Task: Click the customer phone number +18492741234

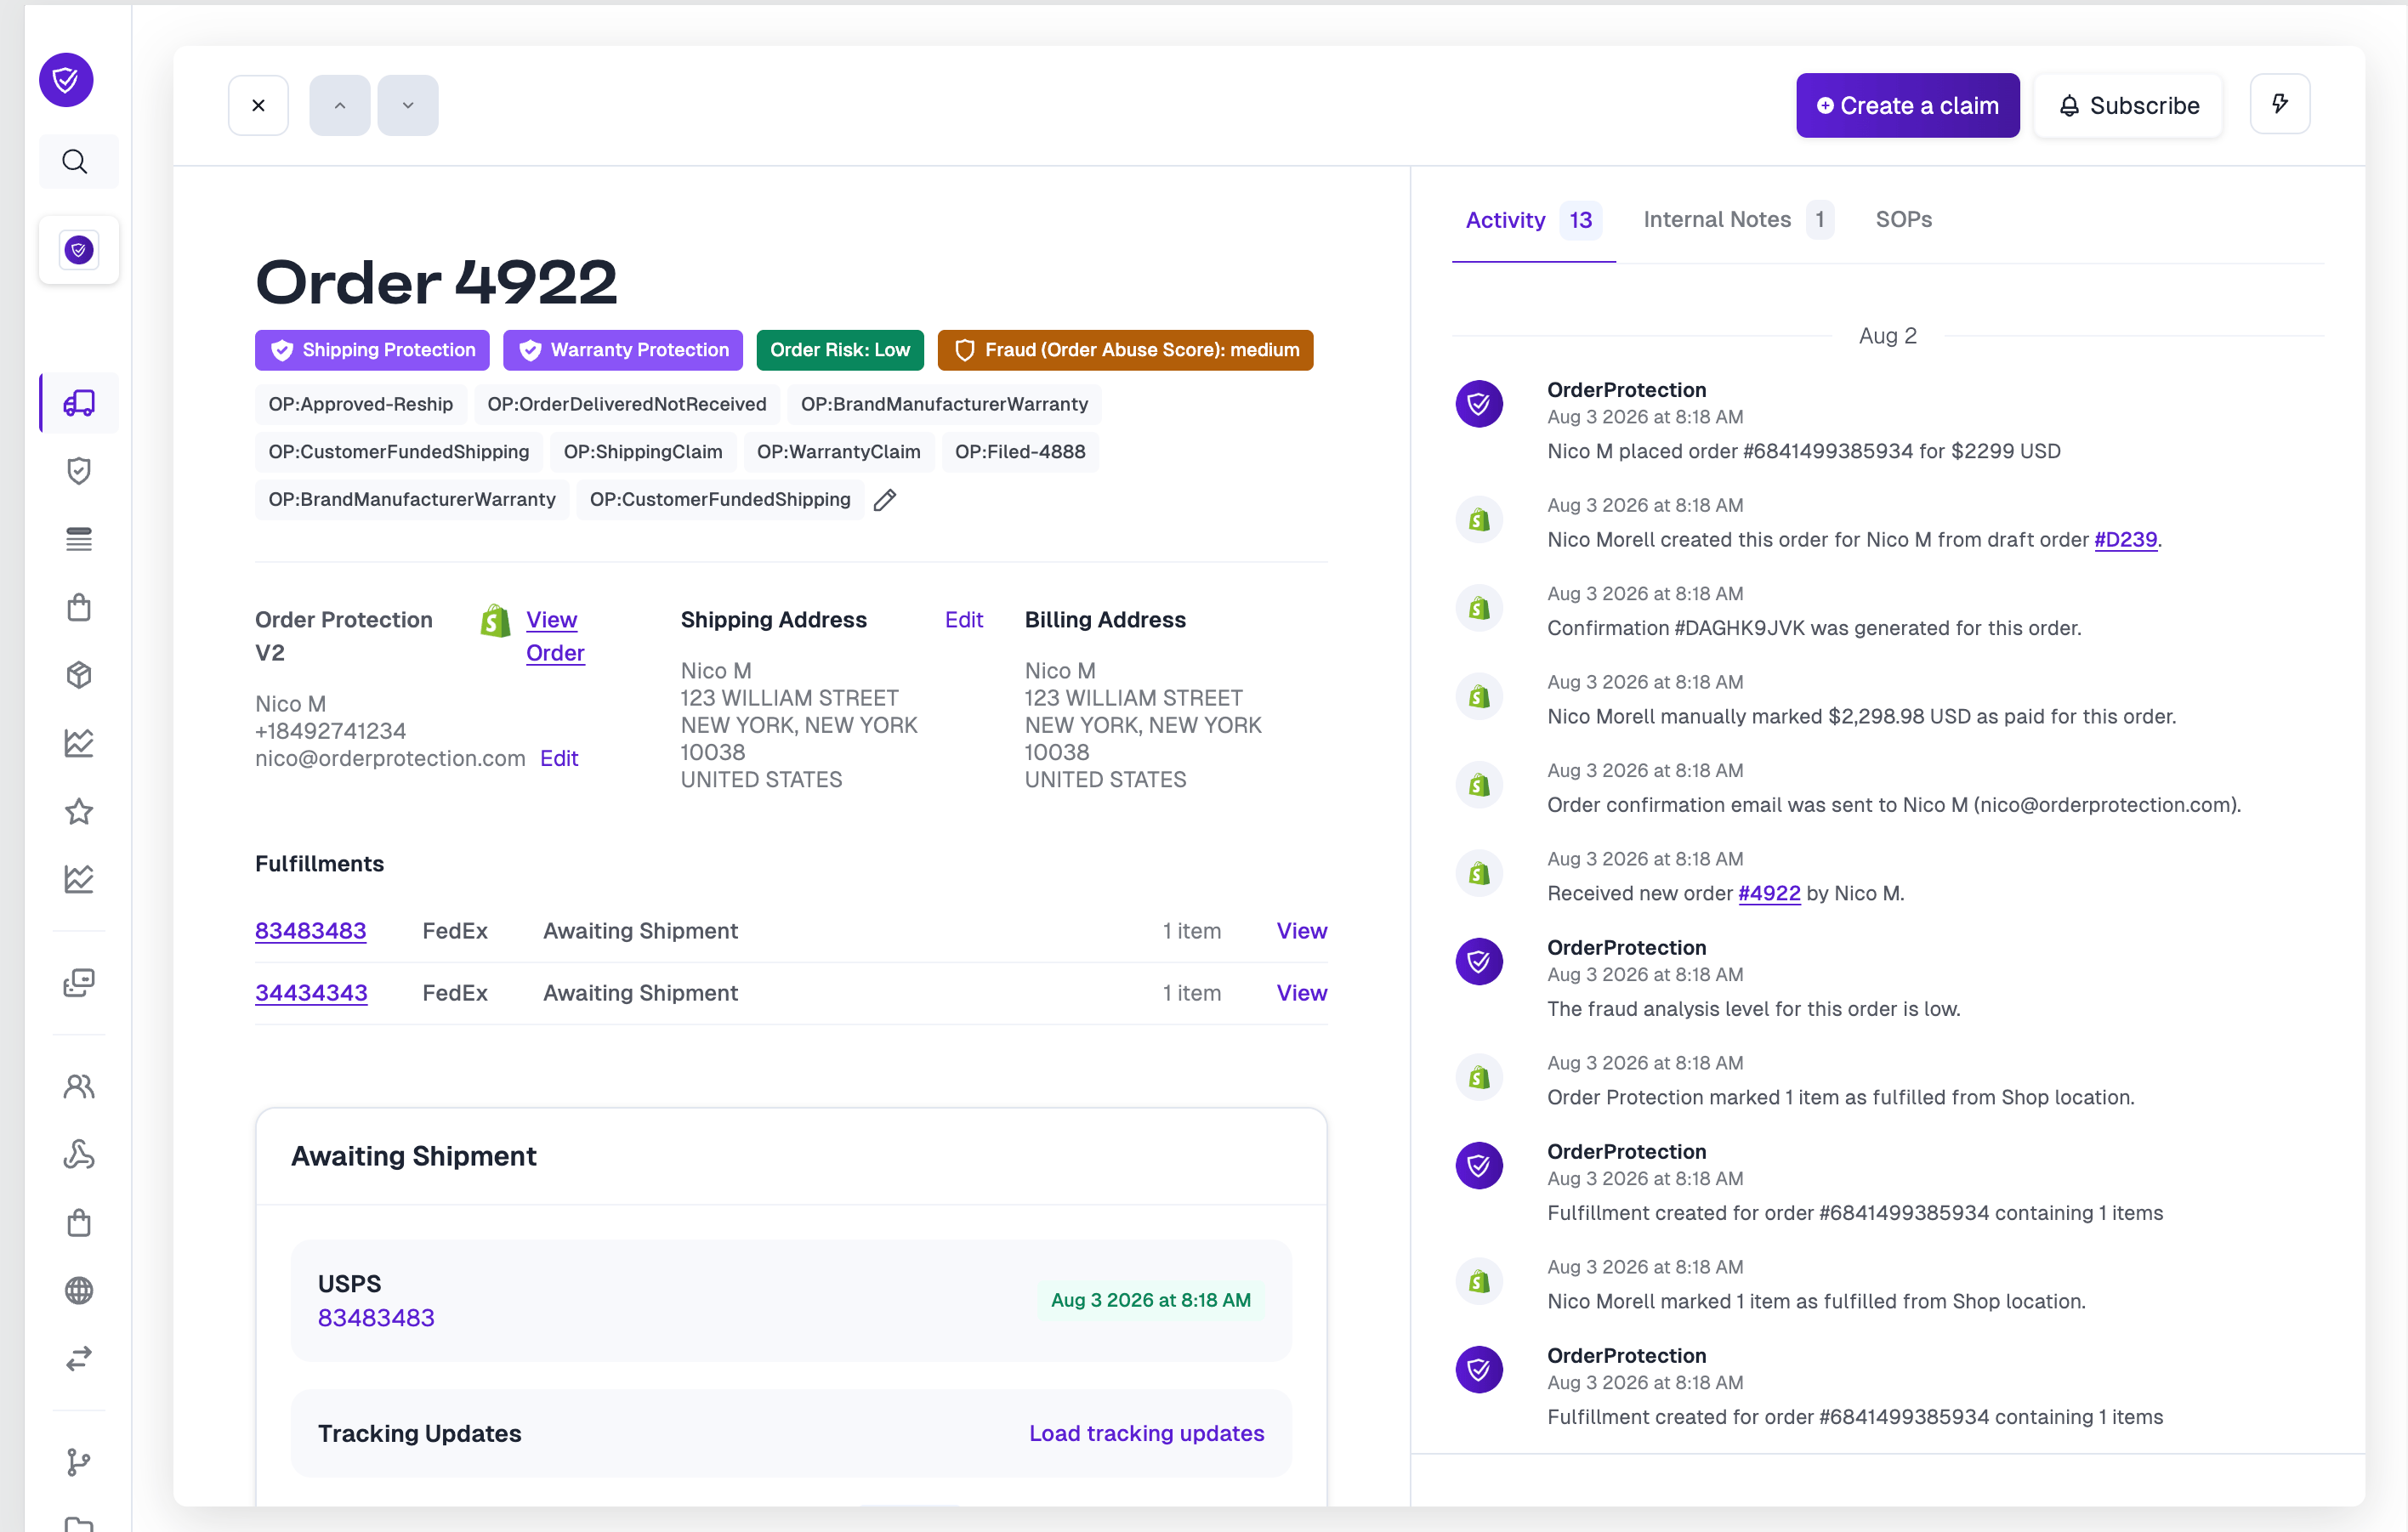Action: point(331,731)
